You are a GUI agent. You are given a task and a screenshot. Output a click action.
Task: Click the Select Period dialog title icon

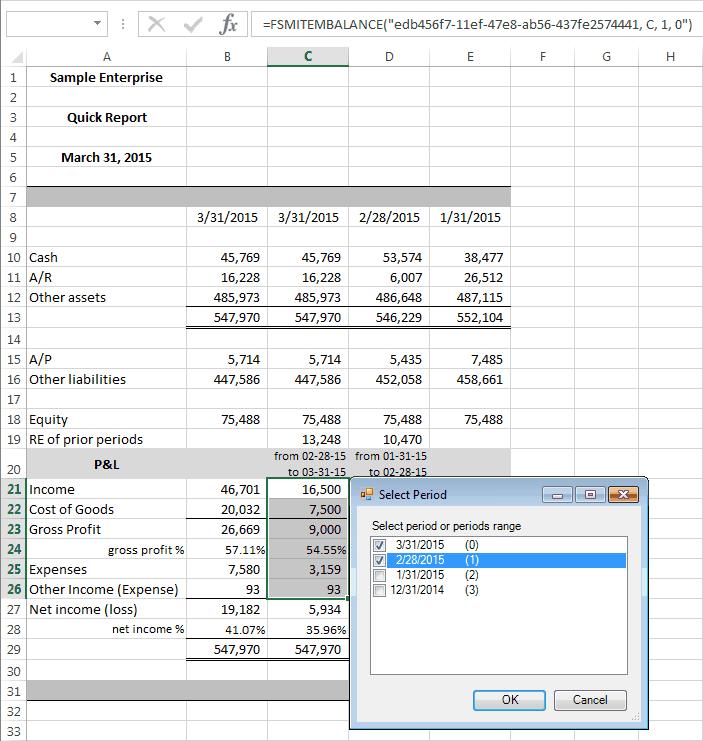coord(366,494)
